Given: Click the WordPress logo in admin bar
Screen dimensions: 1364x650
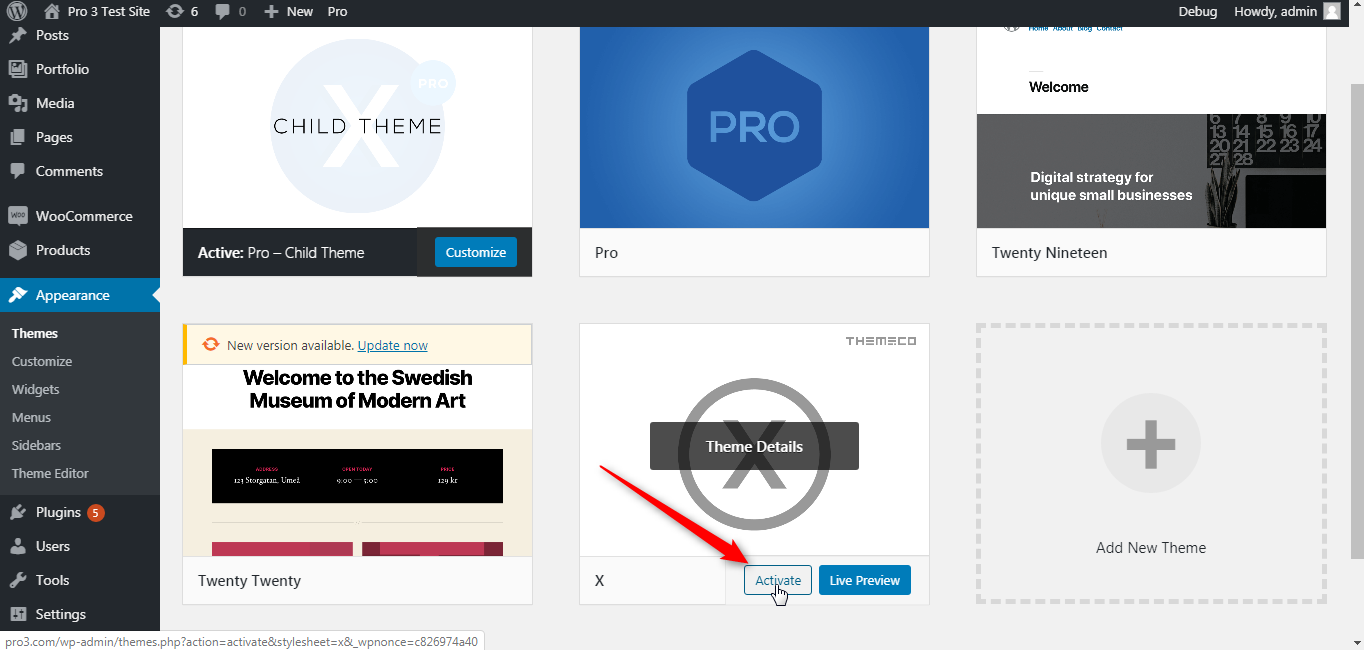Looking at the screenshot, I should [x=17, y=12].
